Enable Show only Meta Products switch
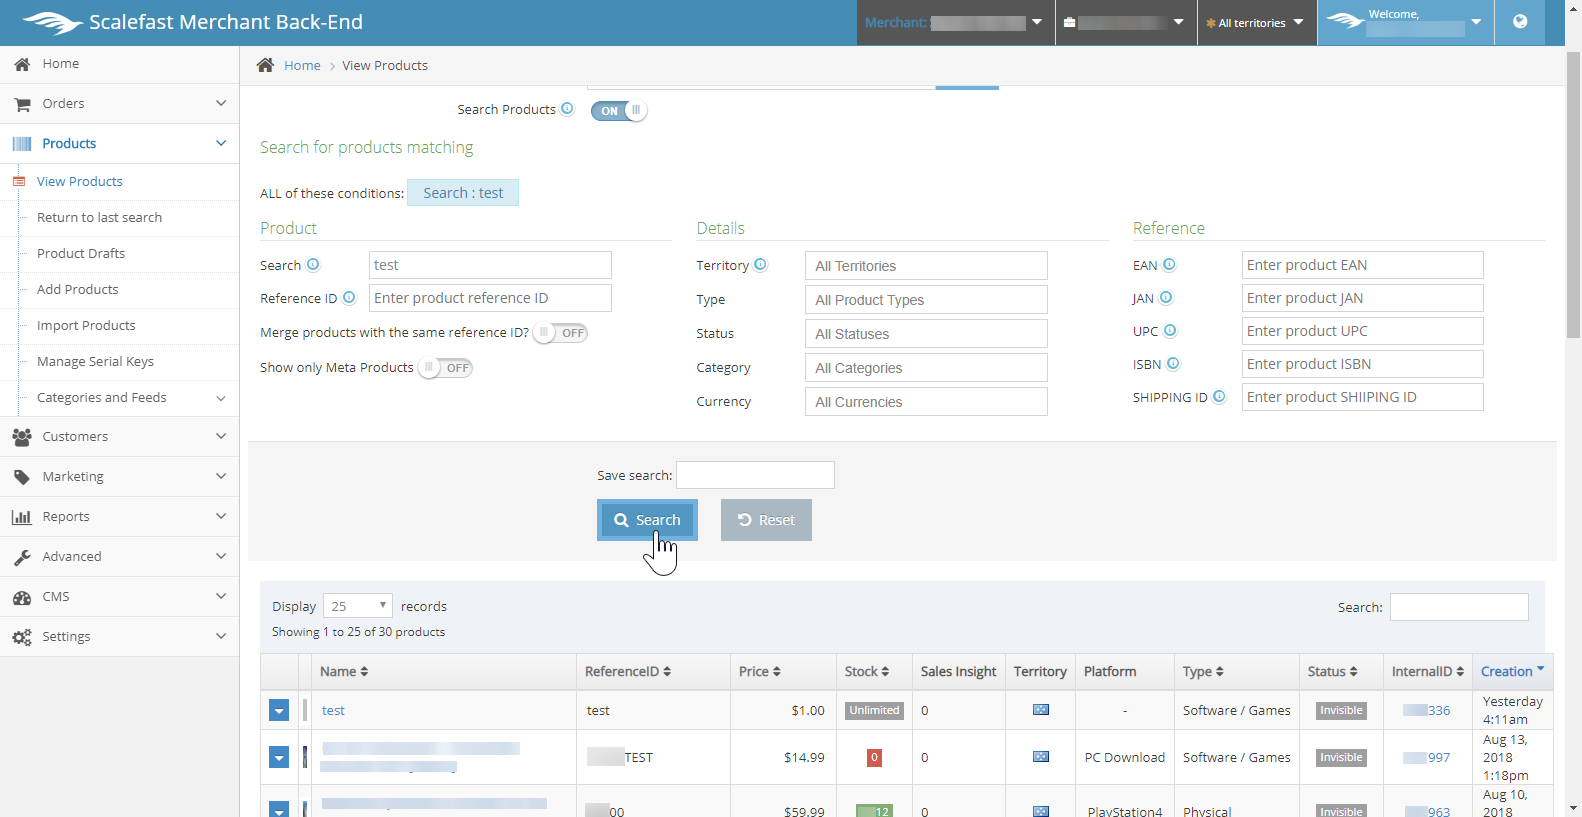 [x=445, y=368]
